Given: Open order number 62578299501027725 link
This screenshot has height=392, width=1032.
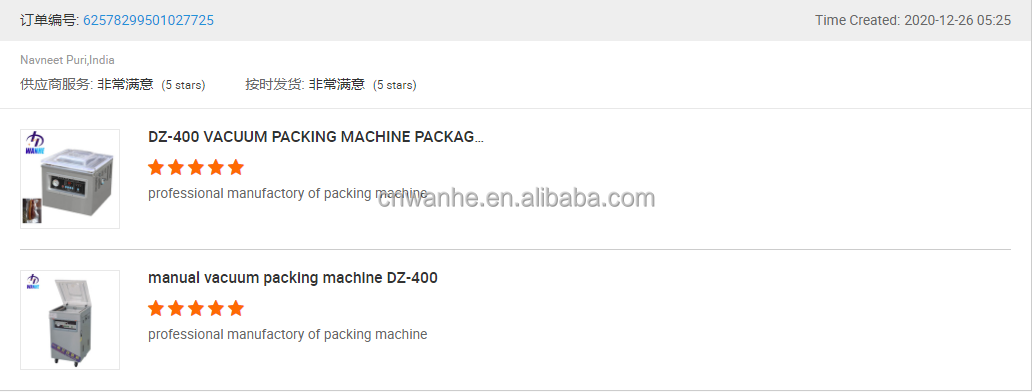Looking at the screenshot, I should [148, 20].
